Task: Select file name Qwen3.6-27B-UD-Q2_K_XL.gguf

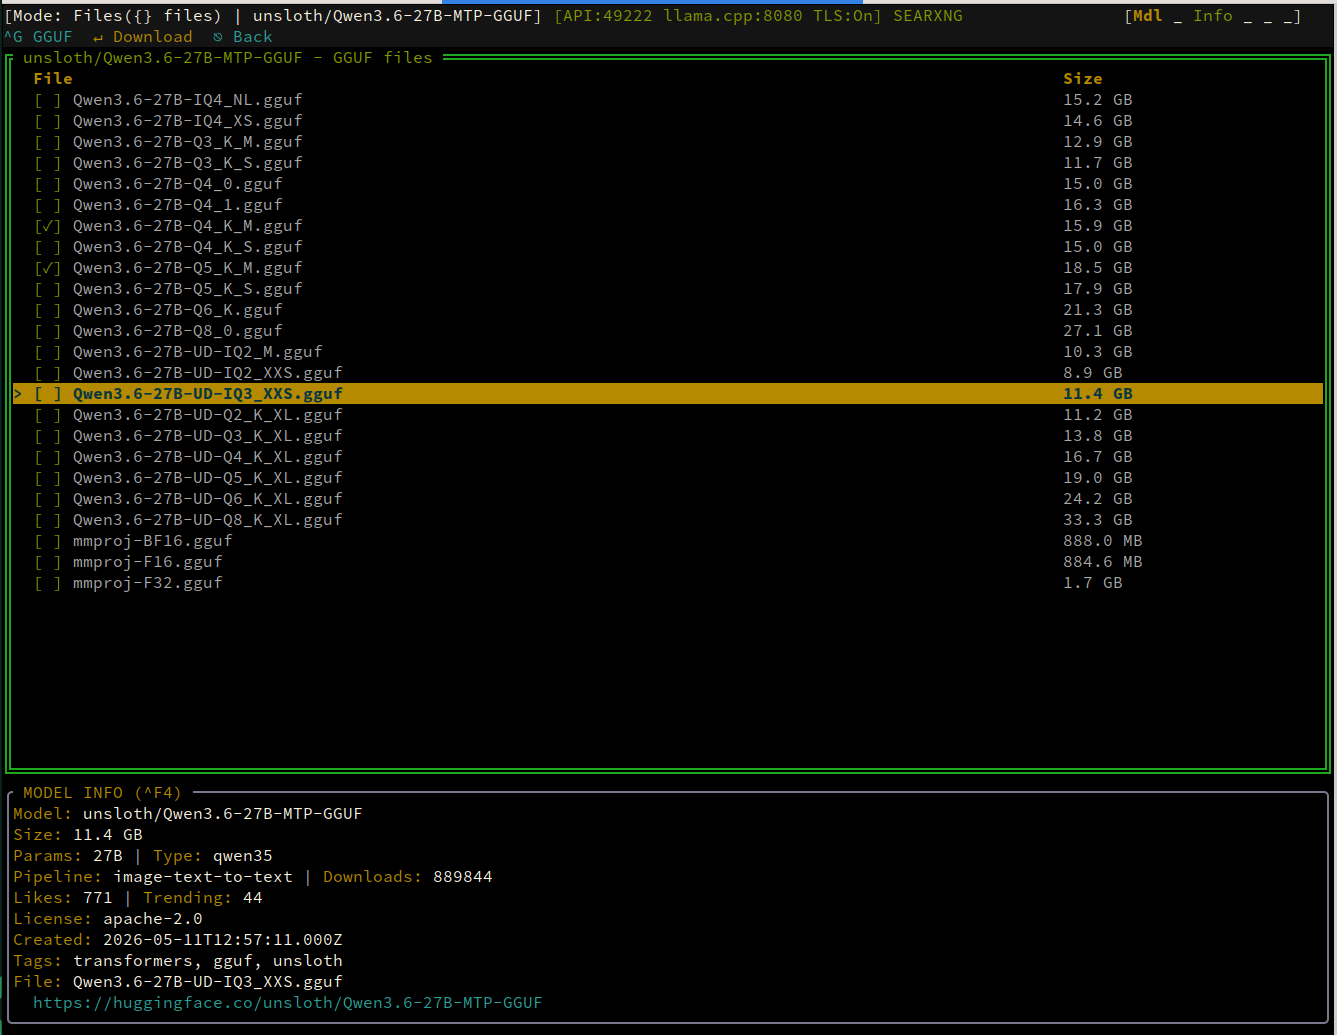Action: (208, 415)
